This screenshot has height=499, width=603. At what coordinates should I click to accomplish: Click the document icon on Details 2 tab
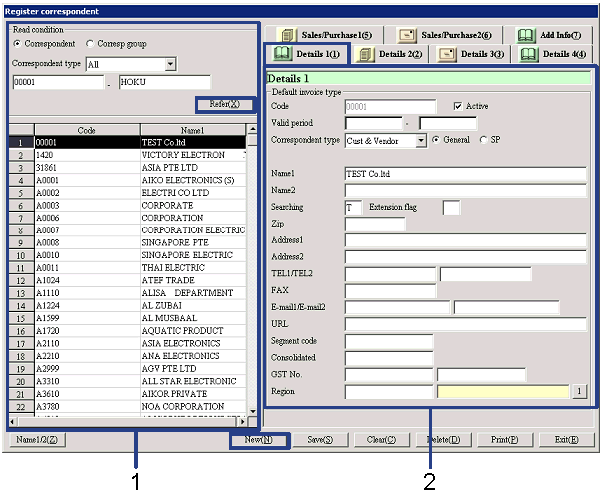[x=365, y=54]
